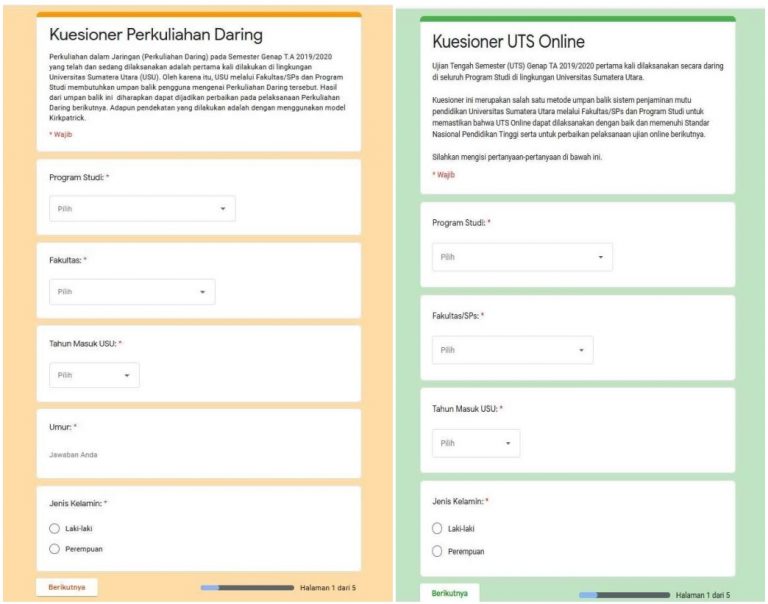
Task: Click Tahun Masuk USU dropdown arrow in UTS Online form
Action: (x=508, y=443)
